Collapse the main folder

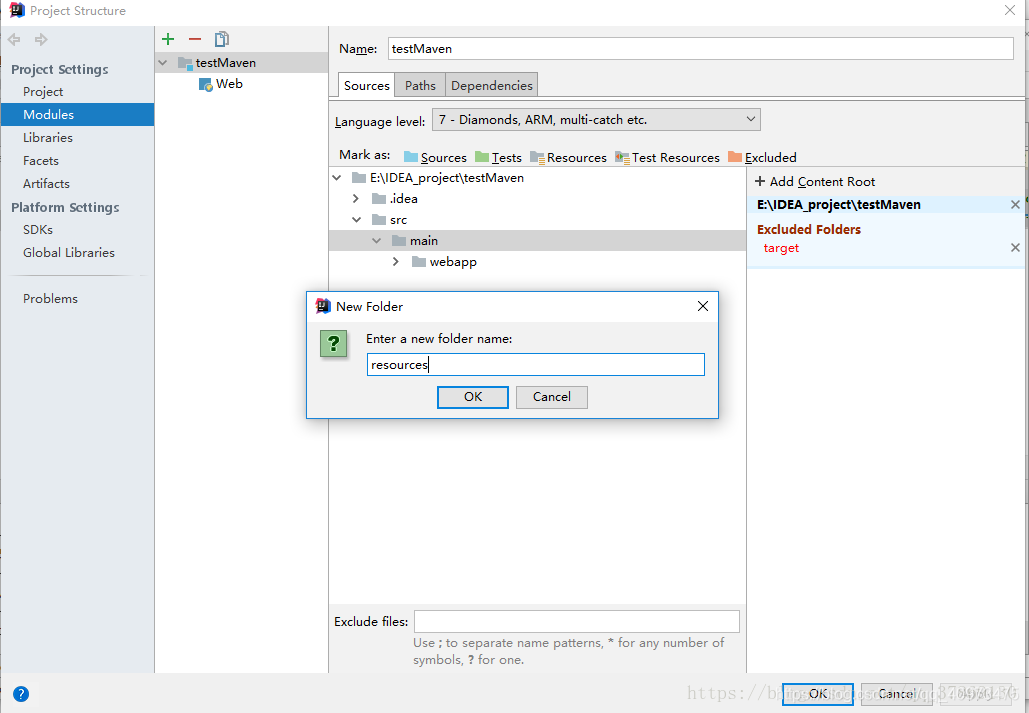377,241
